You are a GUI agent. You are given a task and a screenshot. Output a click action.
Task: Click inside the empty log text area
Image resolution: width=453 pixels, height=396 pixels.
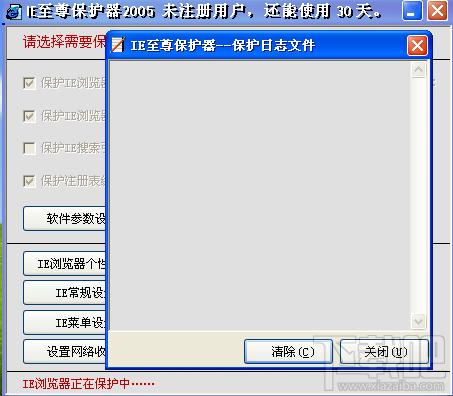click(x=260, y=196)
